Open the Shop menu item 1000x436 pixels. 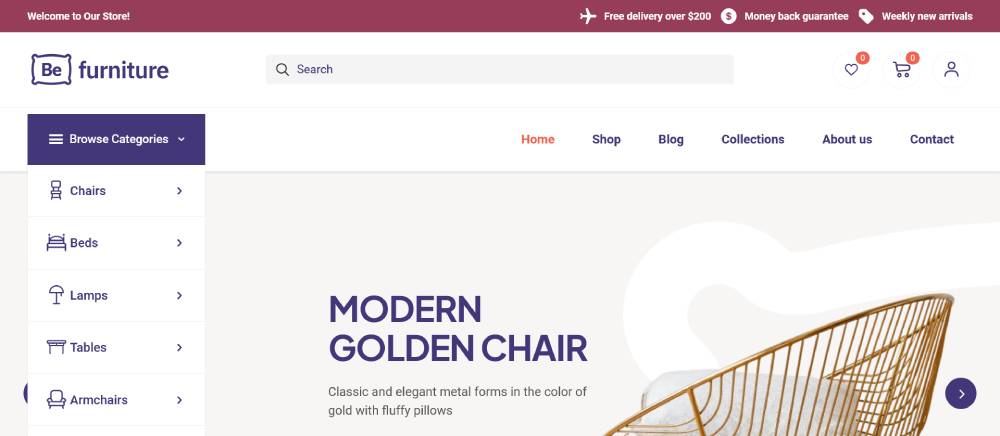606,140
